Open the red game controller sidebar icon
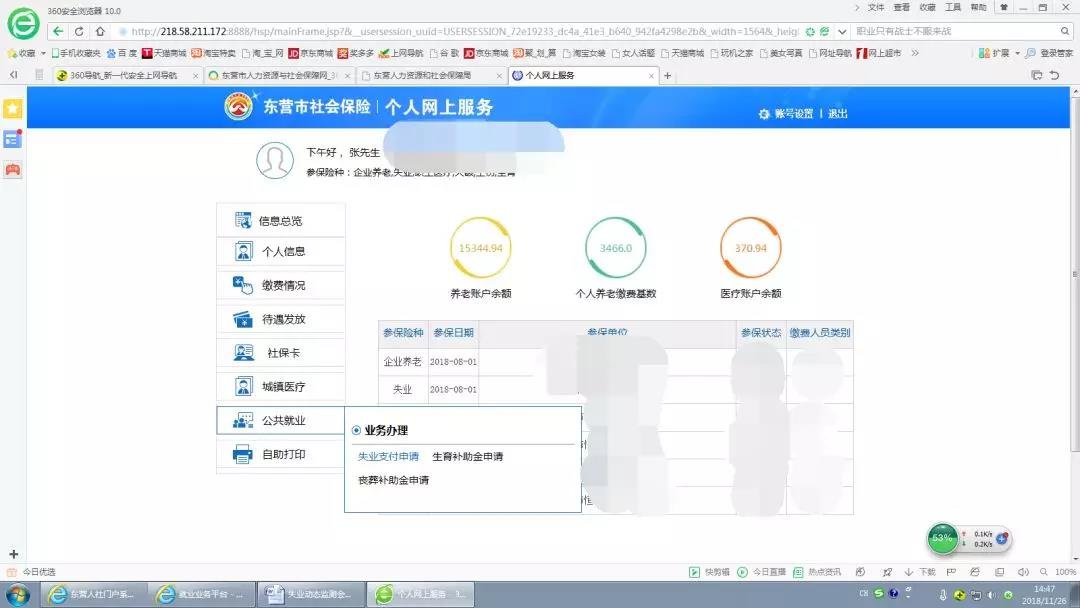Image resolution: width=1080 pixels, height=608 pixels. coord(12,169)
